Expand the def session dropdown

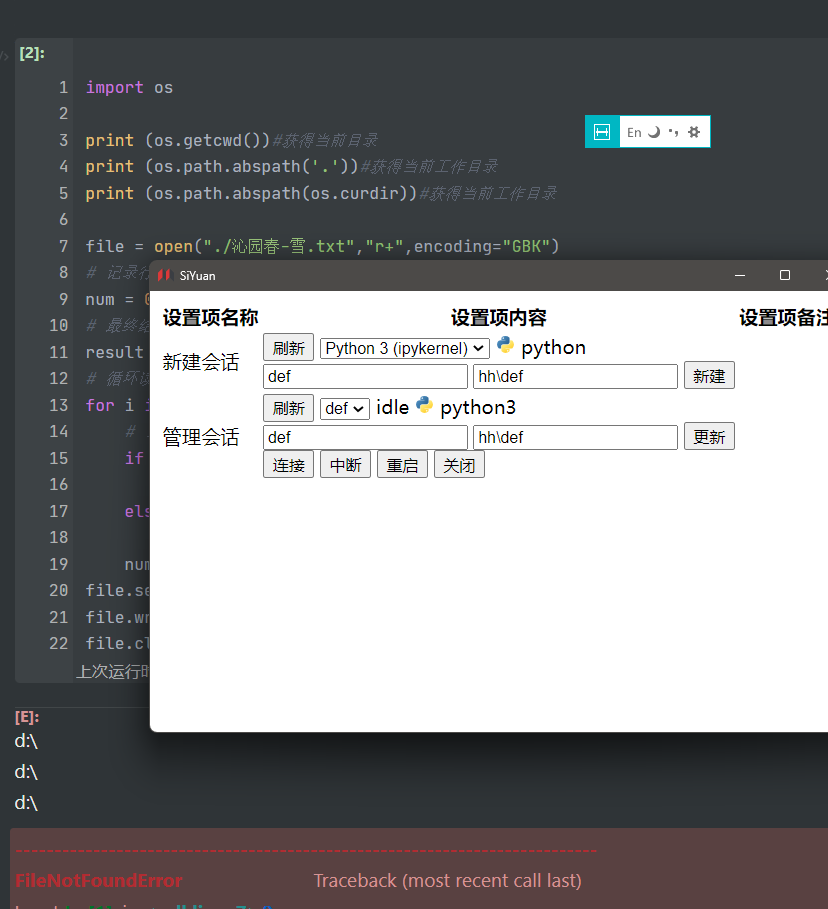click(344, 408)
